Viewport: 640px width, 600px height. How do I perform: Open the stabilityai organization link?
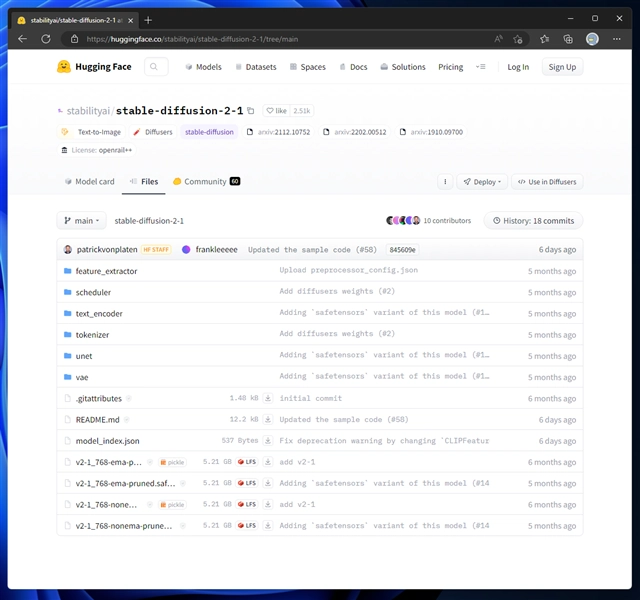tap(88, 111)
